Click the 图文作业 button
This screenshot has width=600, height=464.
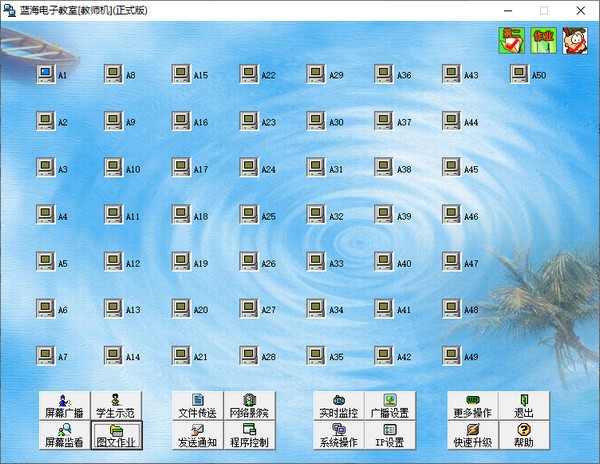click(x=116, y=436)
